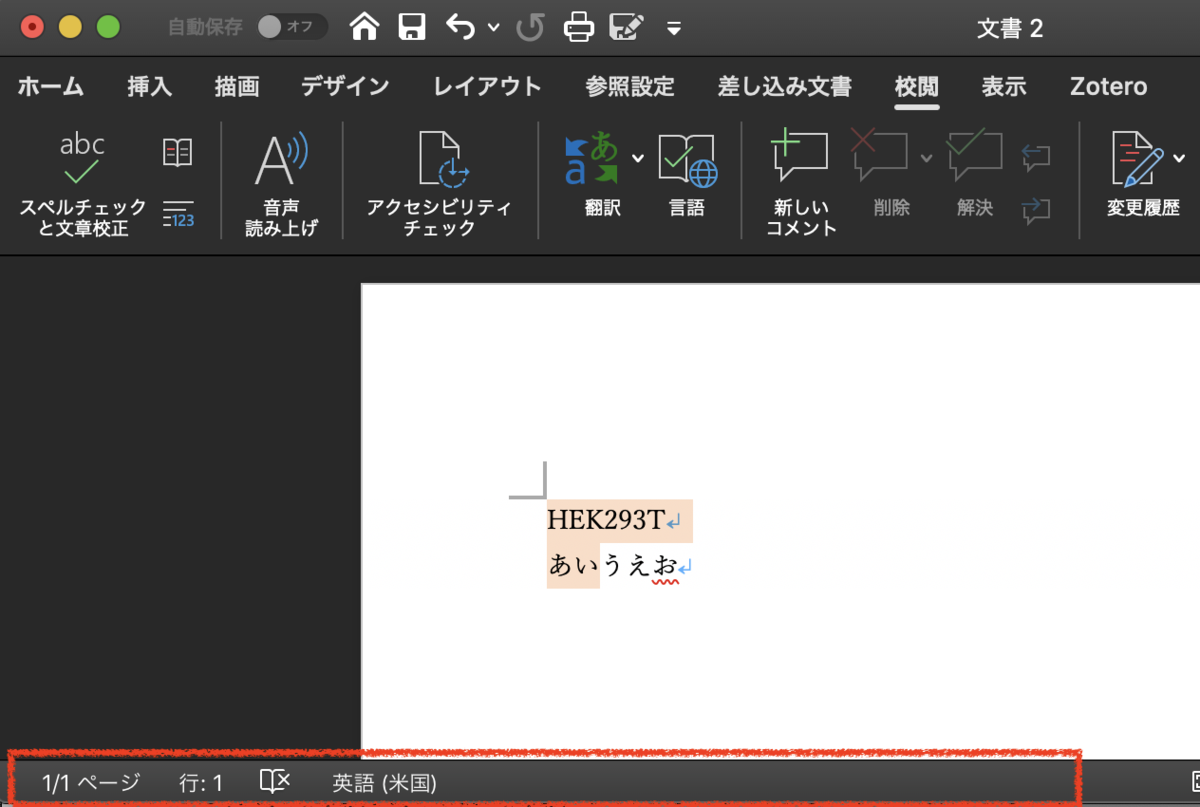The height and width of the screenshot is (807, 1200).
Task: Print the document with printer icon
Action: point(579,27)
